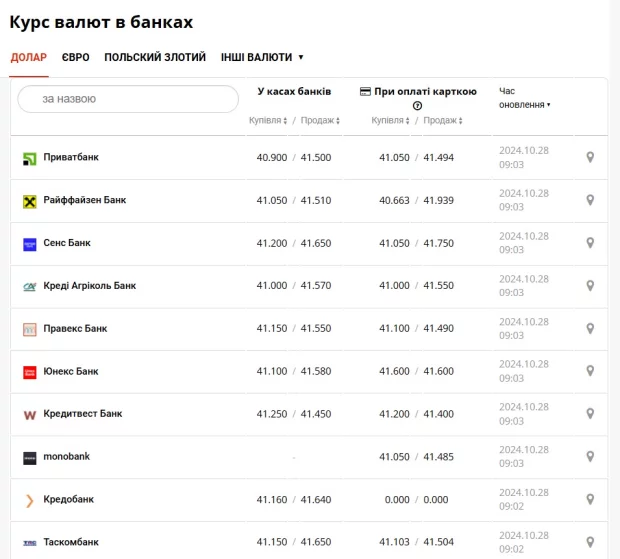Open the Креді Агріколь Банк link
620x559 pixels.
click(x=89, y=286)
